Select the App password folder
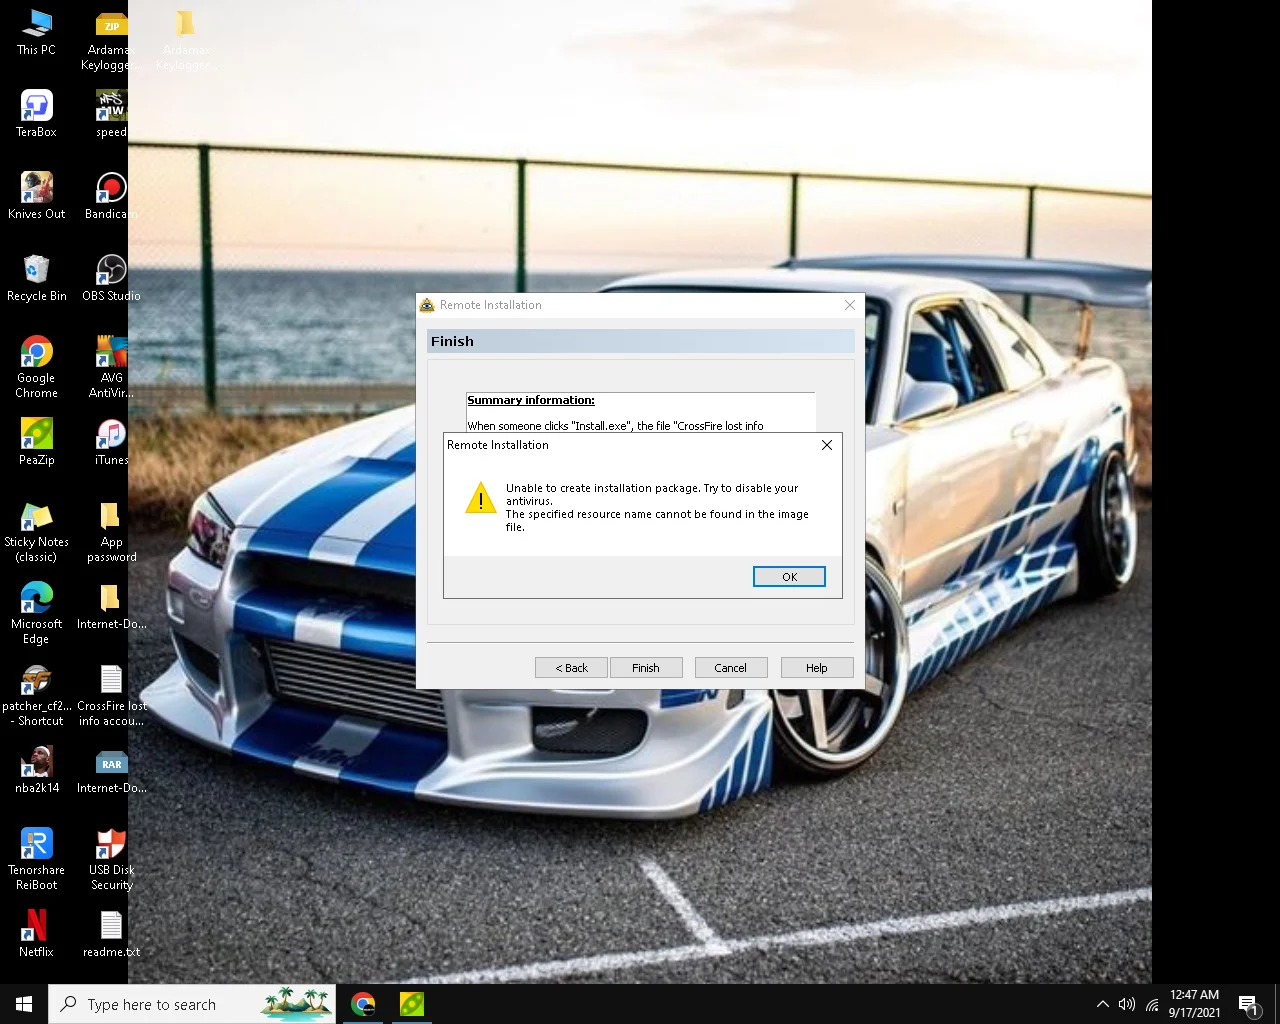This screenshot has width=1280, height=1024. point(111,531)
